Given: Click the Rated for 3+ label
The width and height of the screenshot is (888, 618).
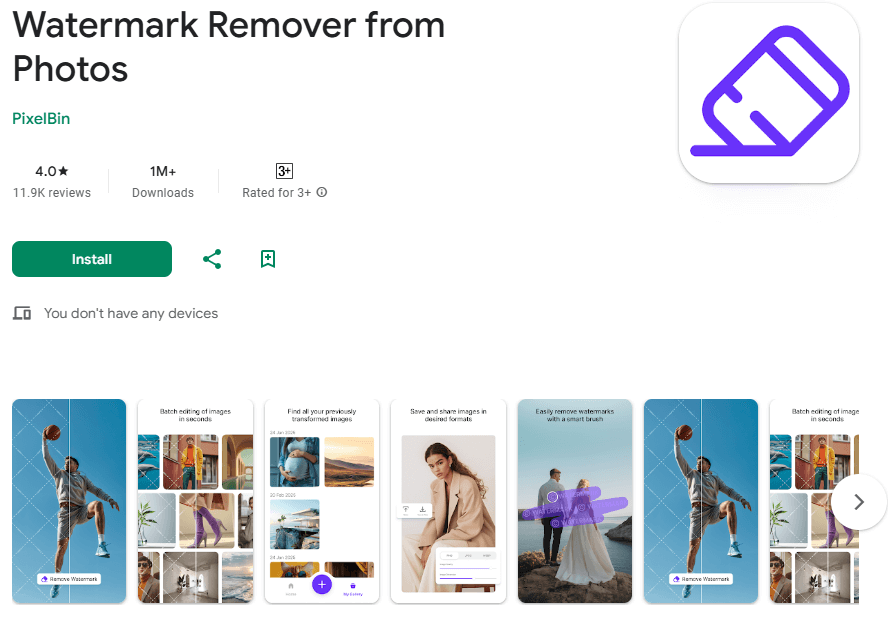Looking at the screenshot, I should pyautogui.click(x=276, y=193).
